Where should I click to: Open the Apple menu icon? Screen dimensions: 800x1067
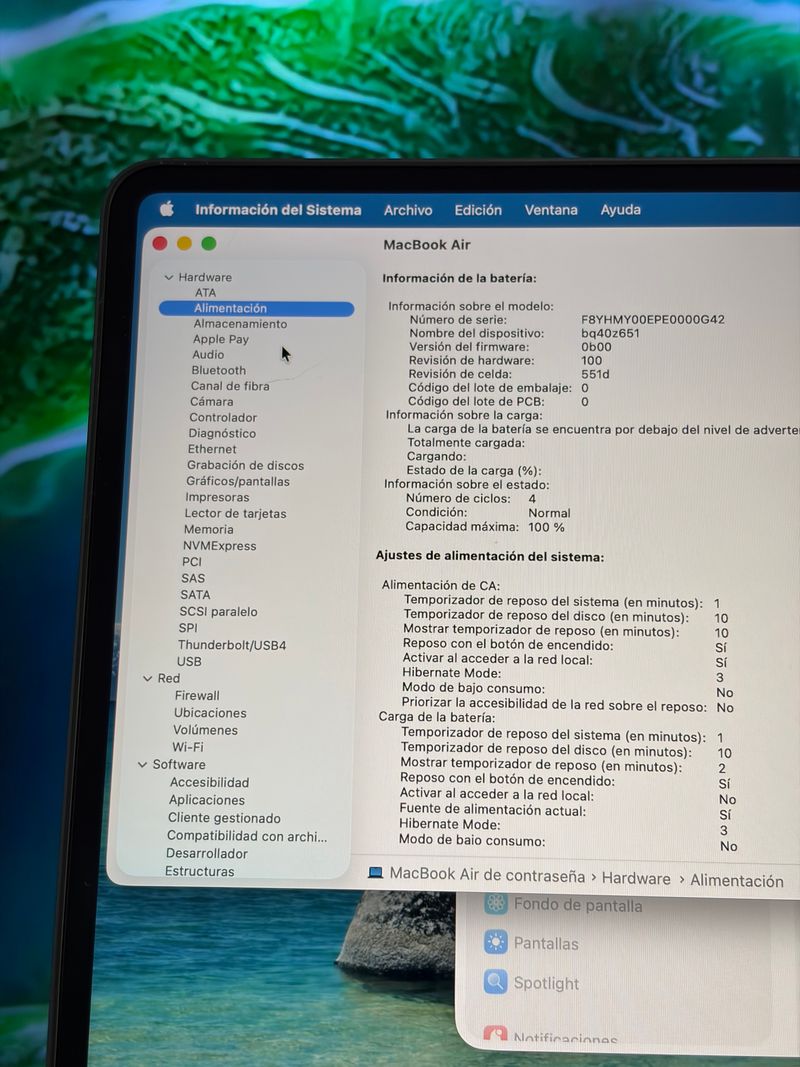point(167,209)
